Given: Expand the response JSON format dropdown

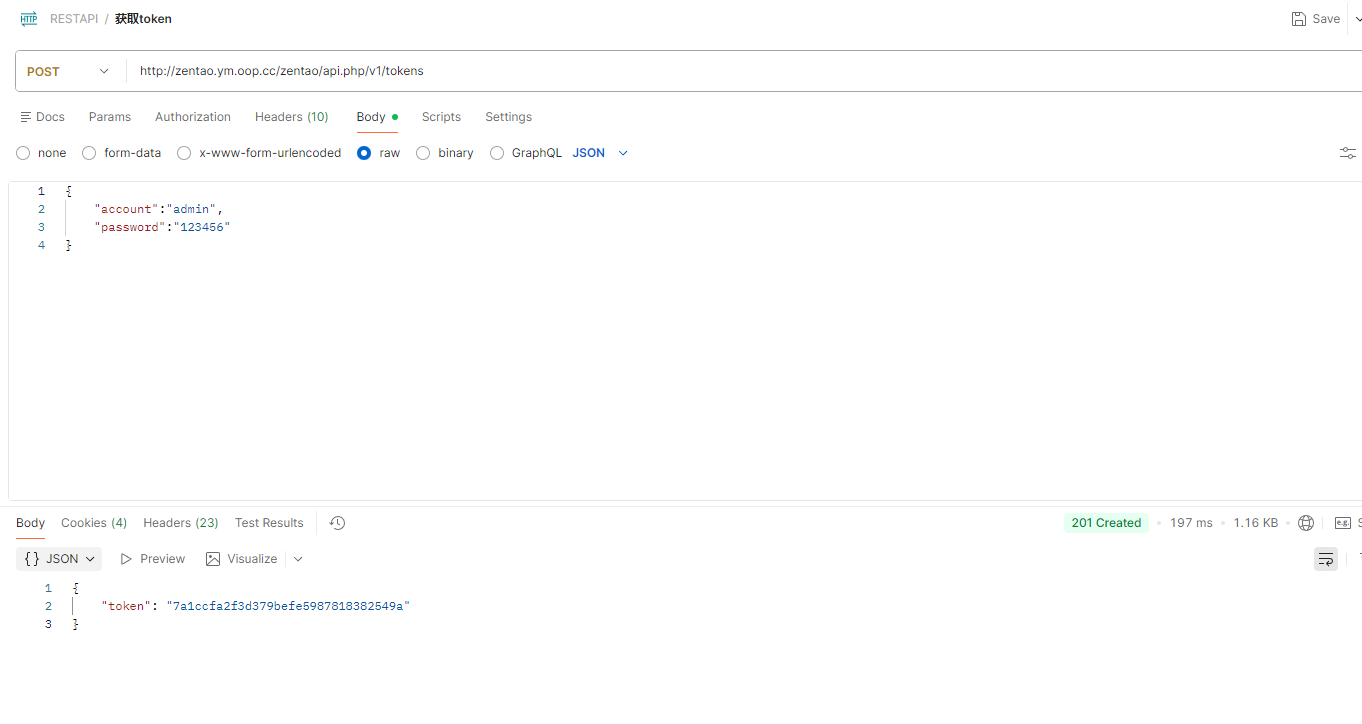Looking at the screenshot, I should [59, 559].
